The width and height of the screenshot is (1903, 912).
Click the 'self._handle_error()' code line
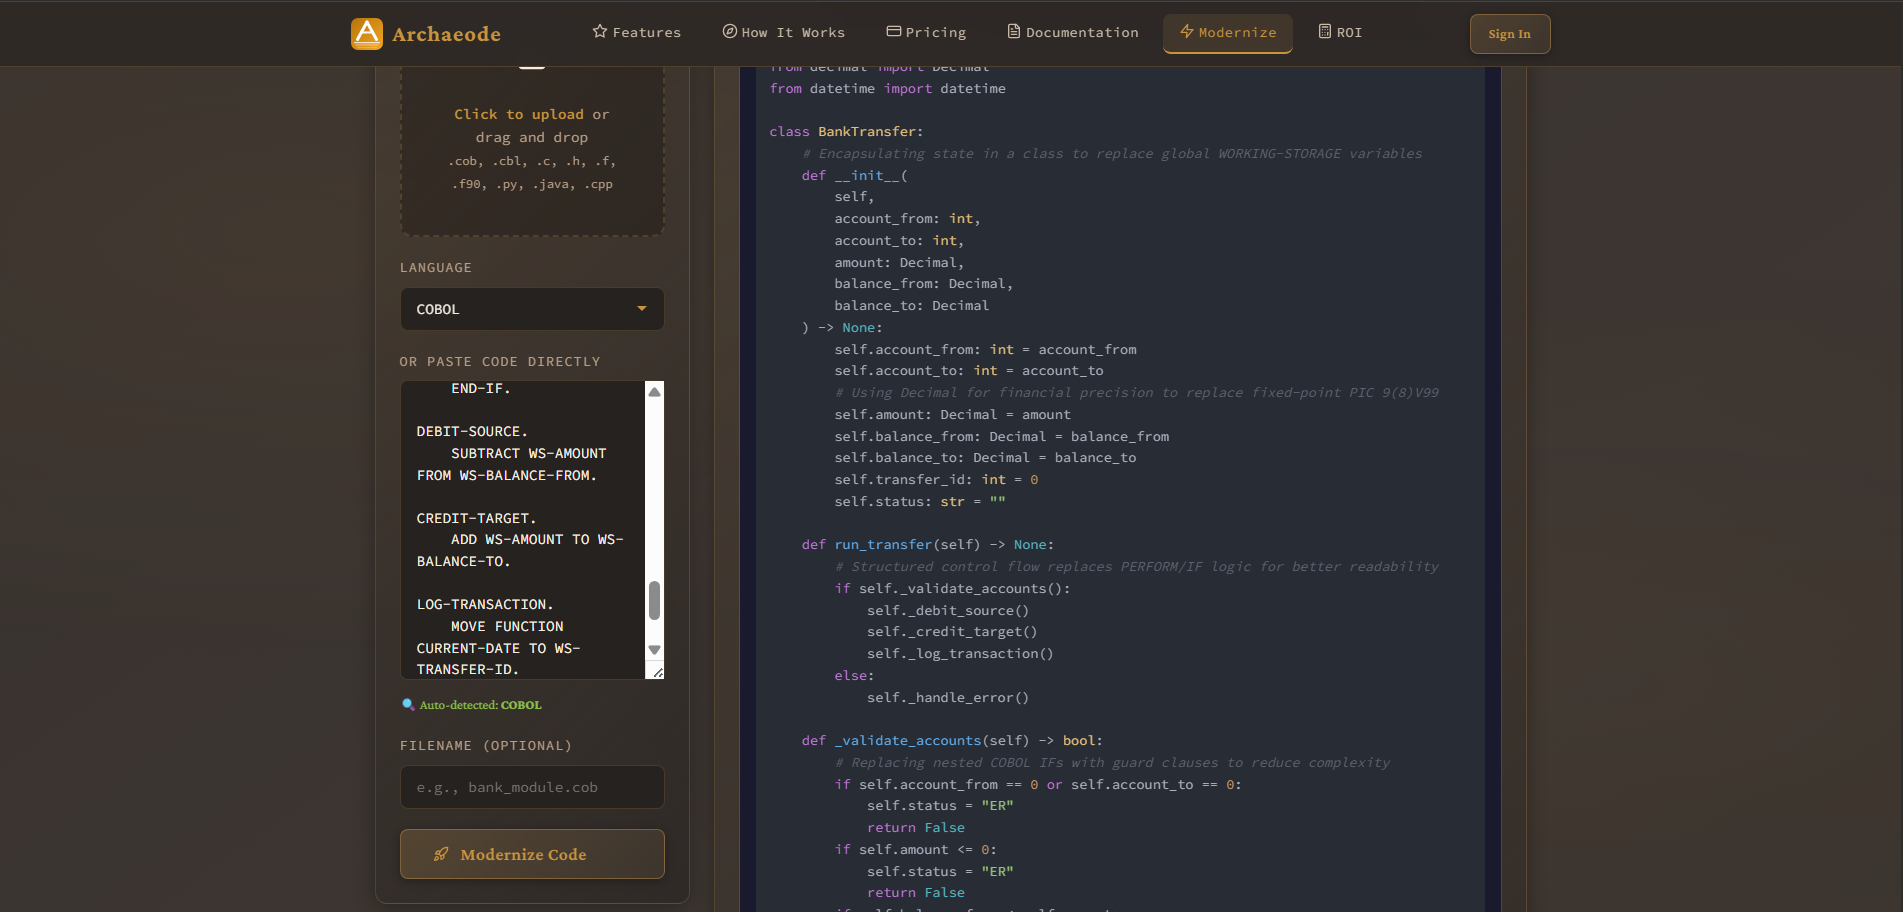coord(948,697)
